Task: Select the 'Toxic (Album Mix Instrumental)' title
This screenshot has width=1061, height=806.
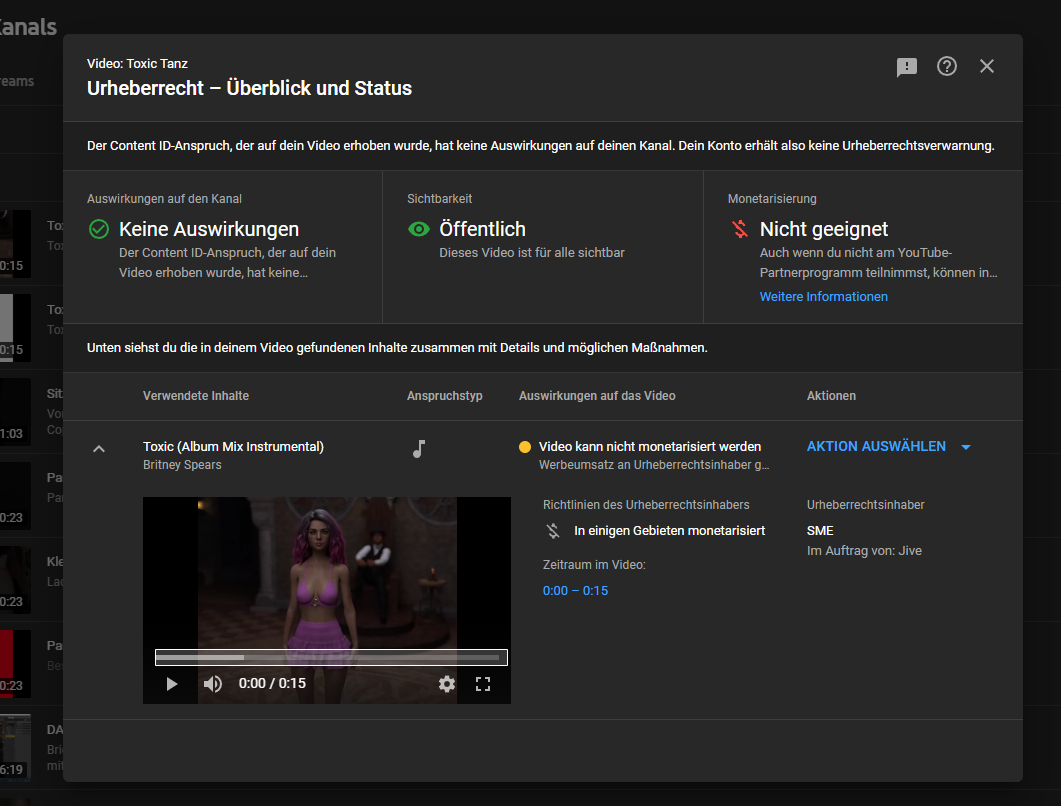Action: click(233, 447)
